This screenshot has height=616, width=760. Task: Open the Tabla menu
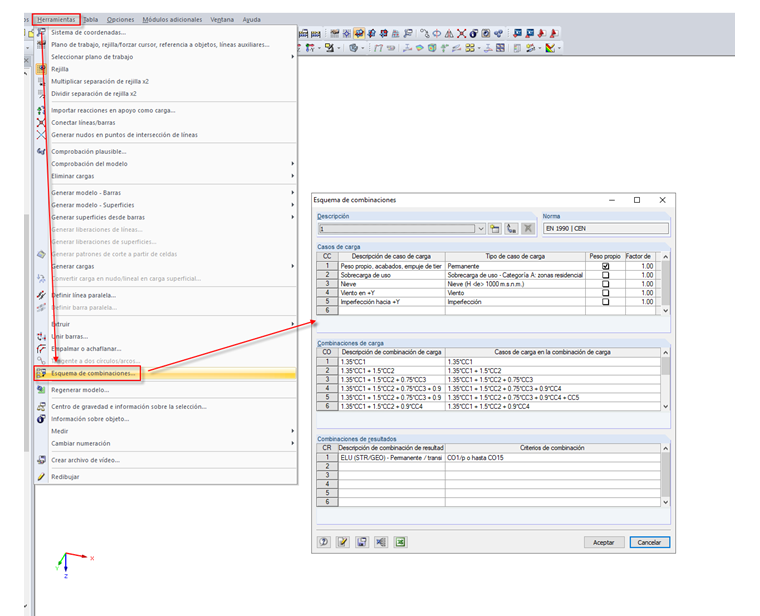91,19
